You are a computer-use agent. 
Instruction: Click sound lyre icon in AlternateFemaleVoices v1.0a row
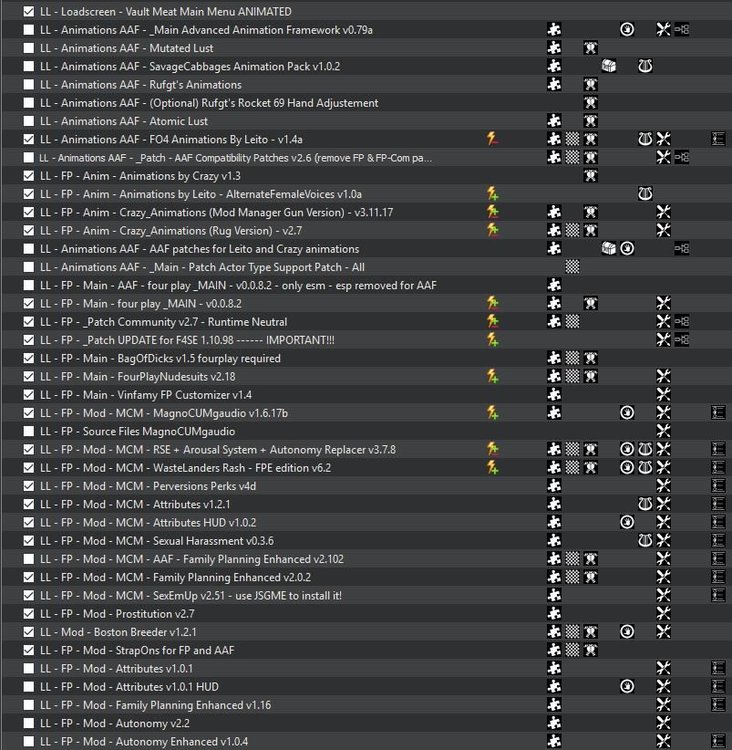click(x=645, y=194)
